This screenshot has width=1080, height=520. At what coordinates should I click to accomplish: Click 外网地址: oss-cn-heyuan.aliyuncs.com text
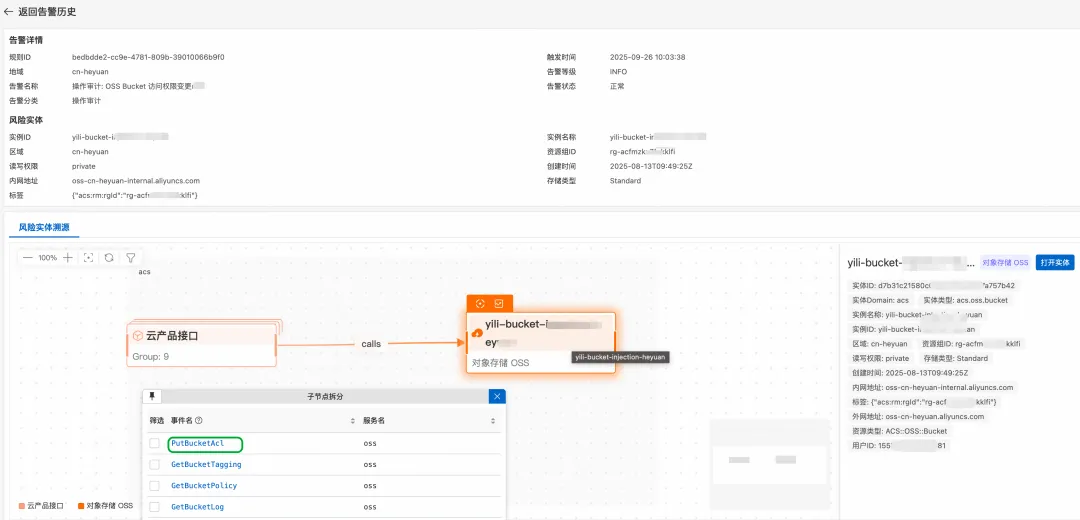[x=917, y=416]
